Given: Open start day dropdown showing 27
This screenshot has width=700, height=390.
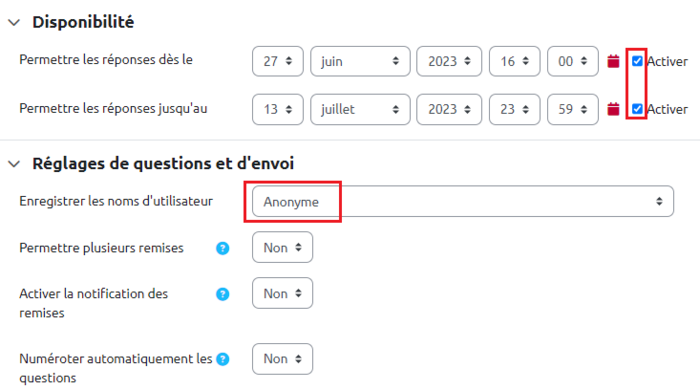Looking at the screenshot, I should tap(278, 61).
